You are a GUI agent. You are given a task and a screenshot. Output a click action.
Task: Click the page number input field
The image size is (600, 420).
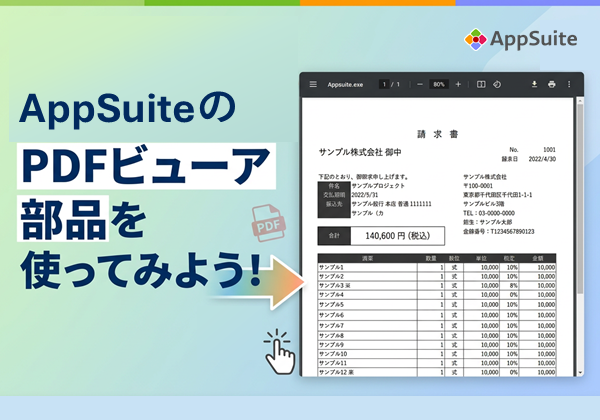pos(384,84)
